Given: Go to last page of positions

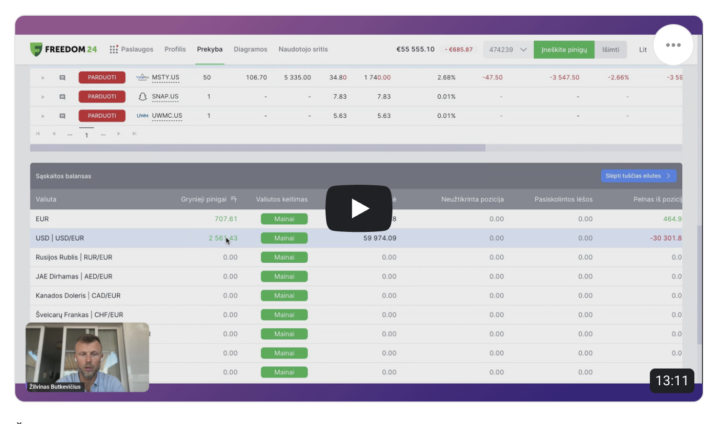Looking at the screenshot, I should (134, 134).
